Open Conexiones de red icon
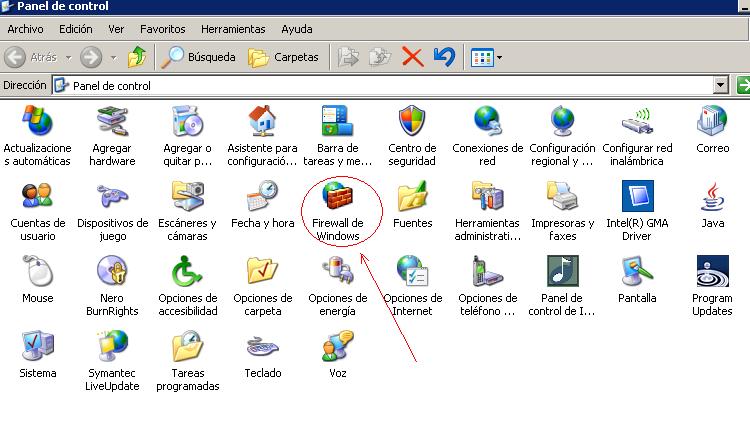 click(x=487, y=121)
